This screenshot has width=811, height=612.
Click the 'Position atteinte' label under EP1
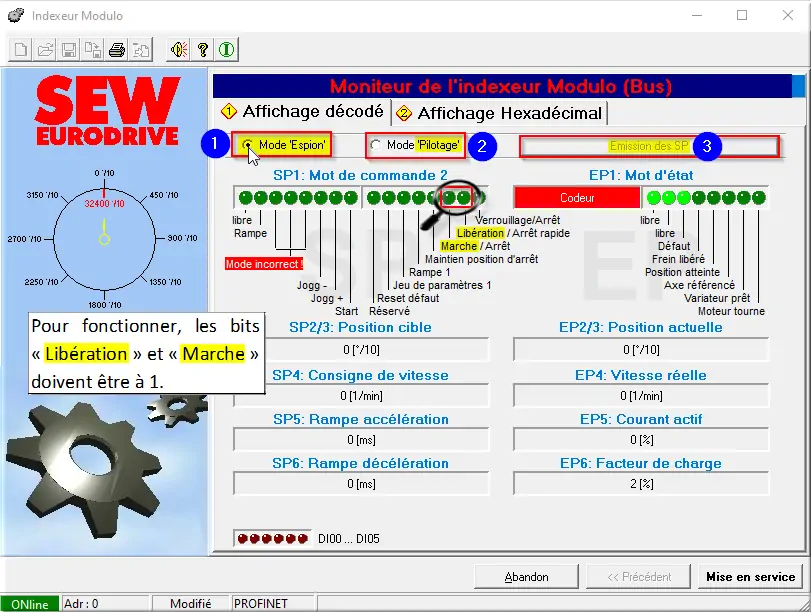(682, 272)
